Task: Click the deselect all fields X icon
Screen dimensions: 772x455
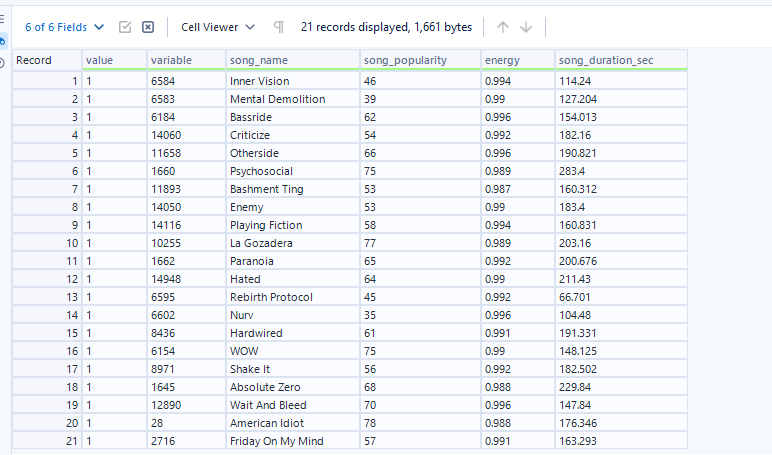Action: [x=148, y=27]
